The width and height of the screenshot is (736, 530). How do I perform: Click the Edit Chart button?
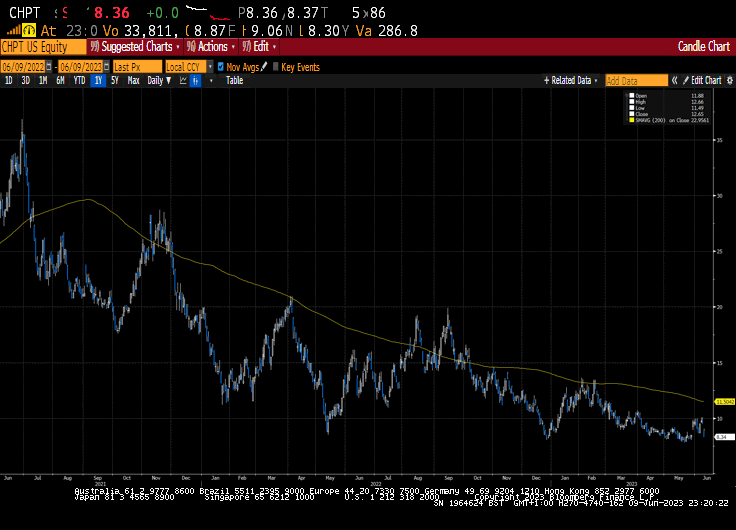702,80
